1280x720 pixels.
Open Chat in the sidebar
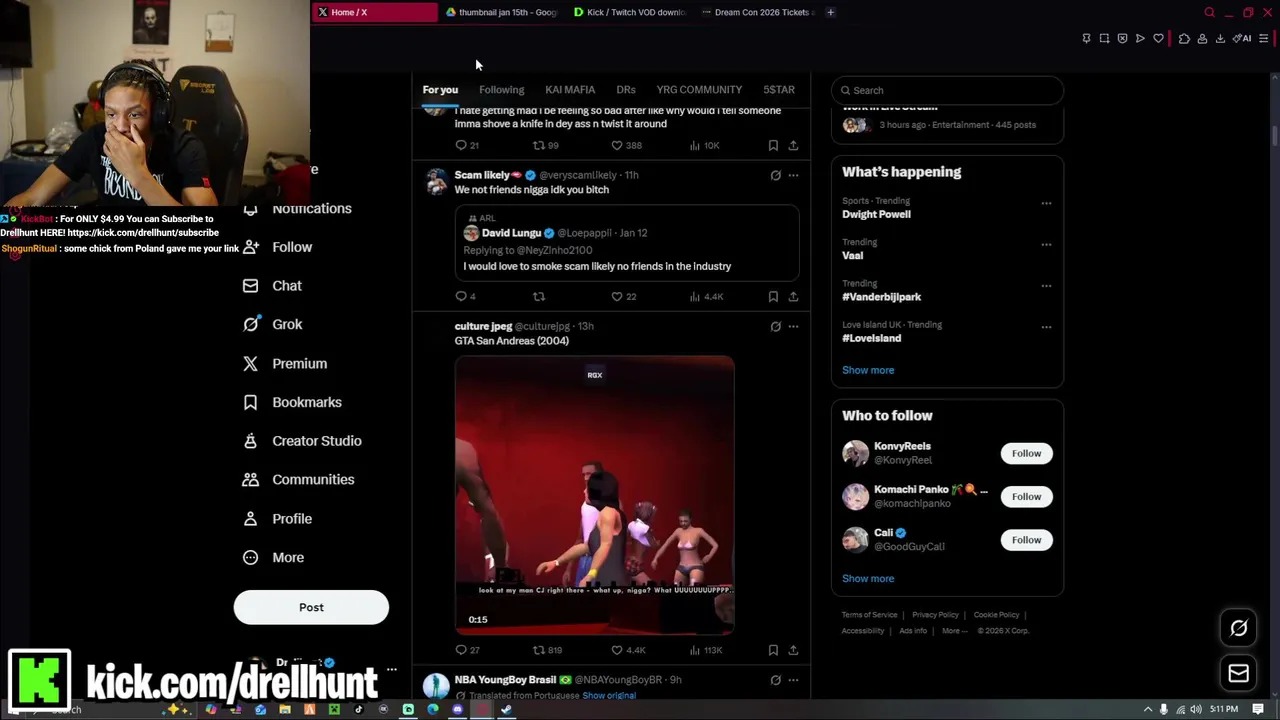[x=273, y=286]
